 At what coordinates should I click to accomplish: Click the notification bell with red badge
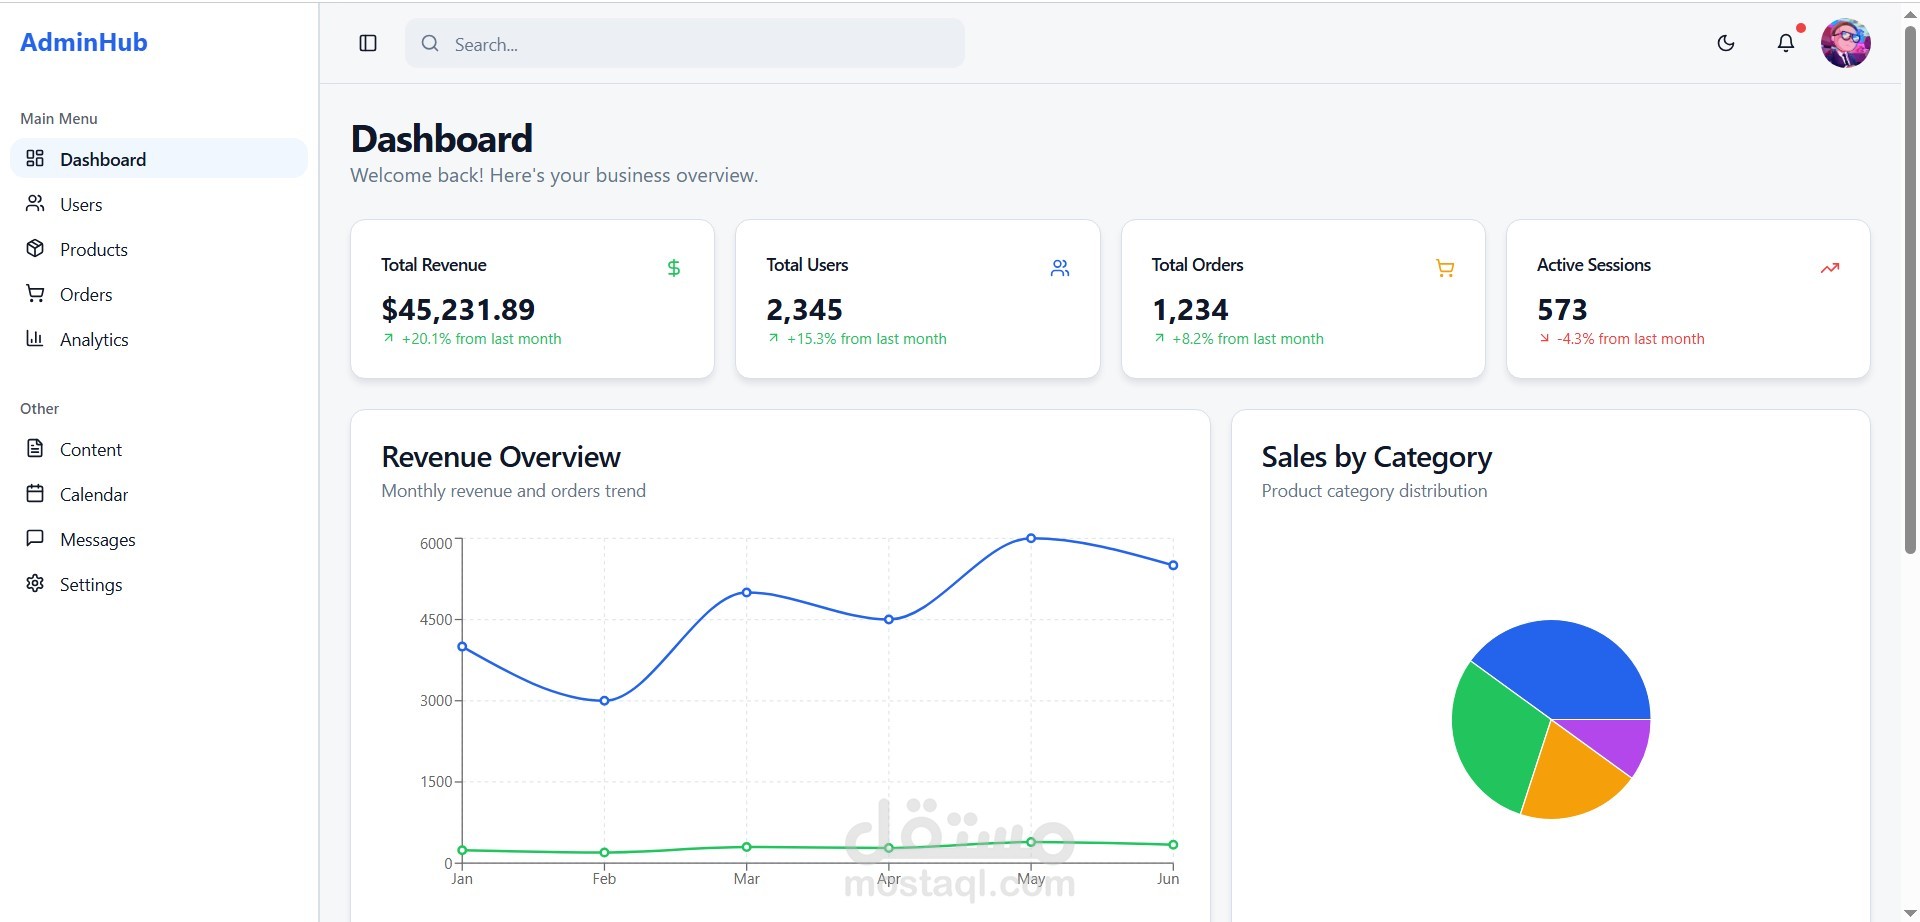click(1787, 43)
